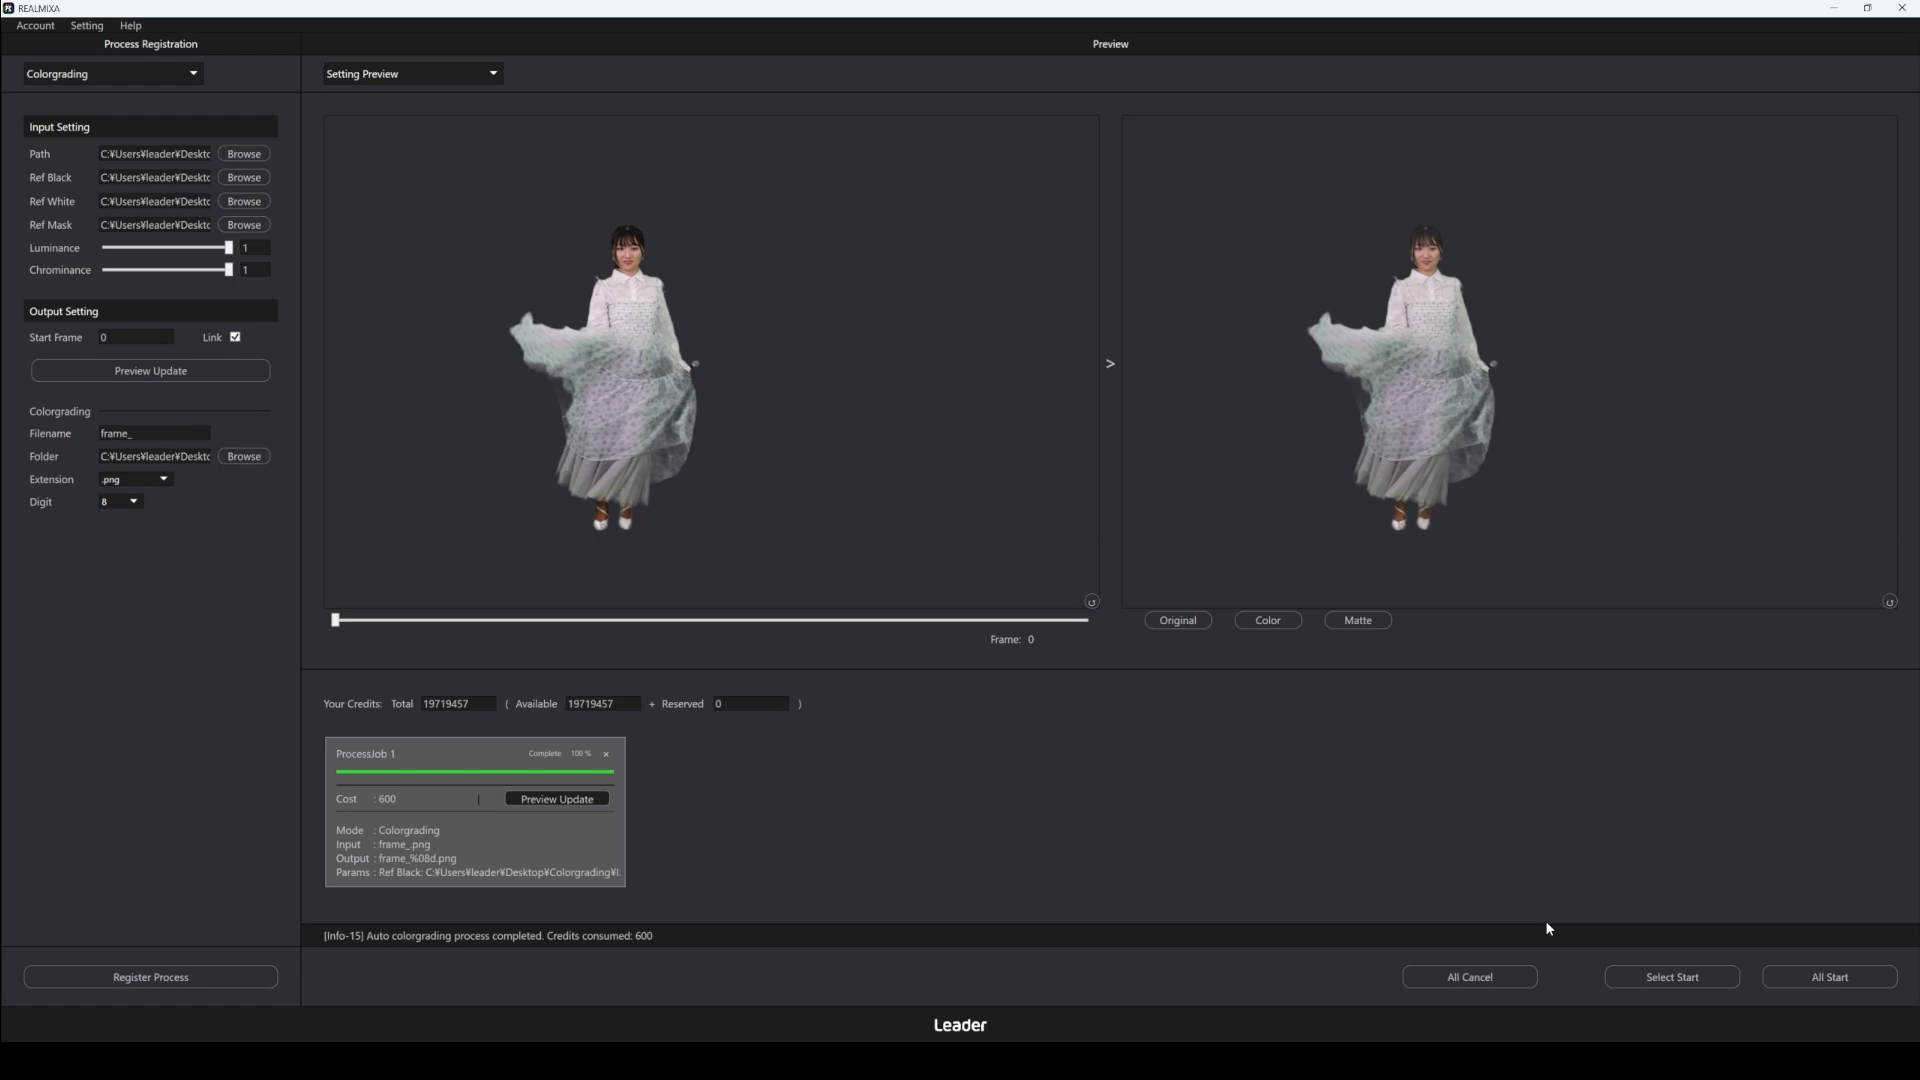Click the Select Start button
This screenshot has height=1080, width=1920.
(1672, 977)
